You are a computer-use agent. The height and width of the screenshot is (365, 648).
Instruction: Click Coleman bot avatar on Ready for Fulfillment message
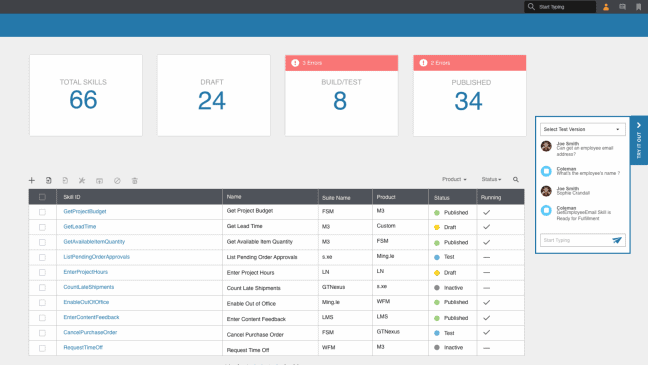point(546,210)
